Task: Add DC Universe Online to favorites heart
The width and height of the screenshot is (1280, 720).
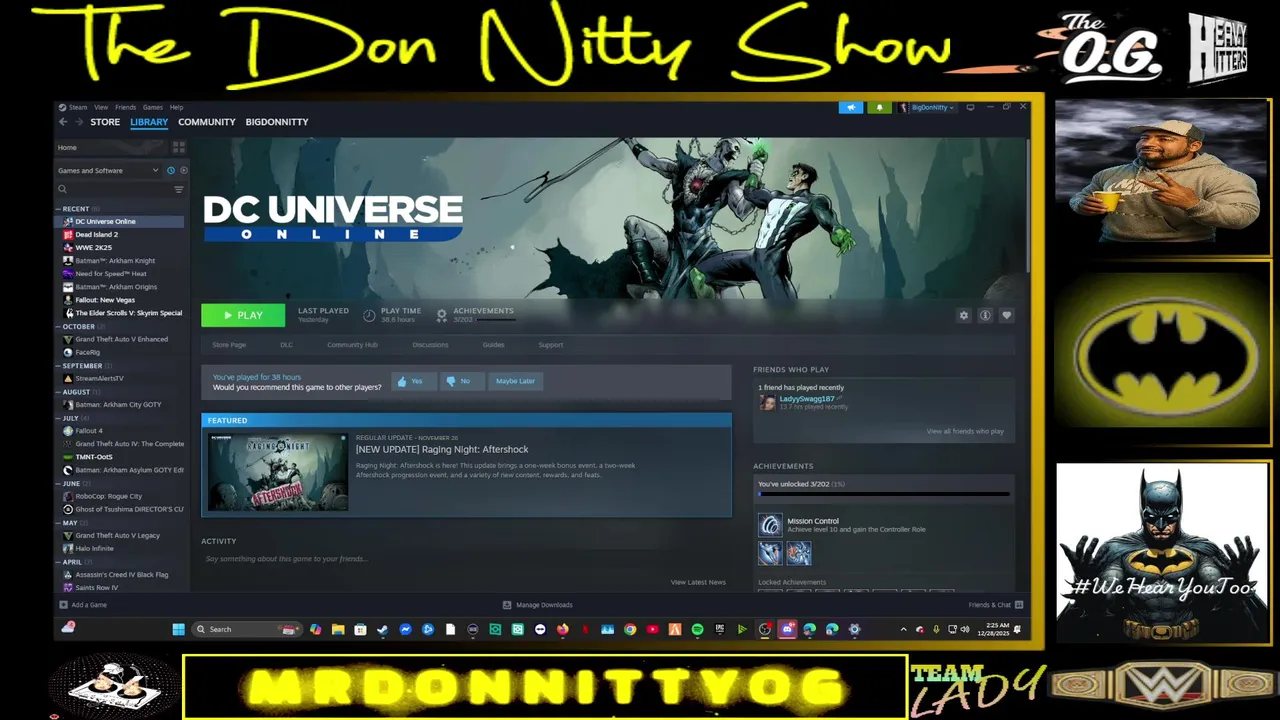Action: [1007, 315]
